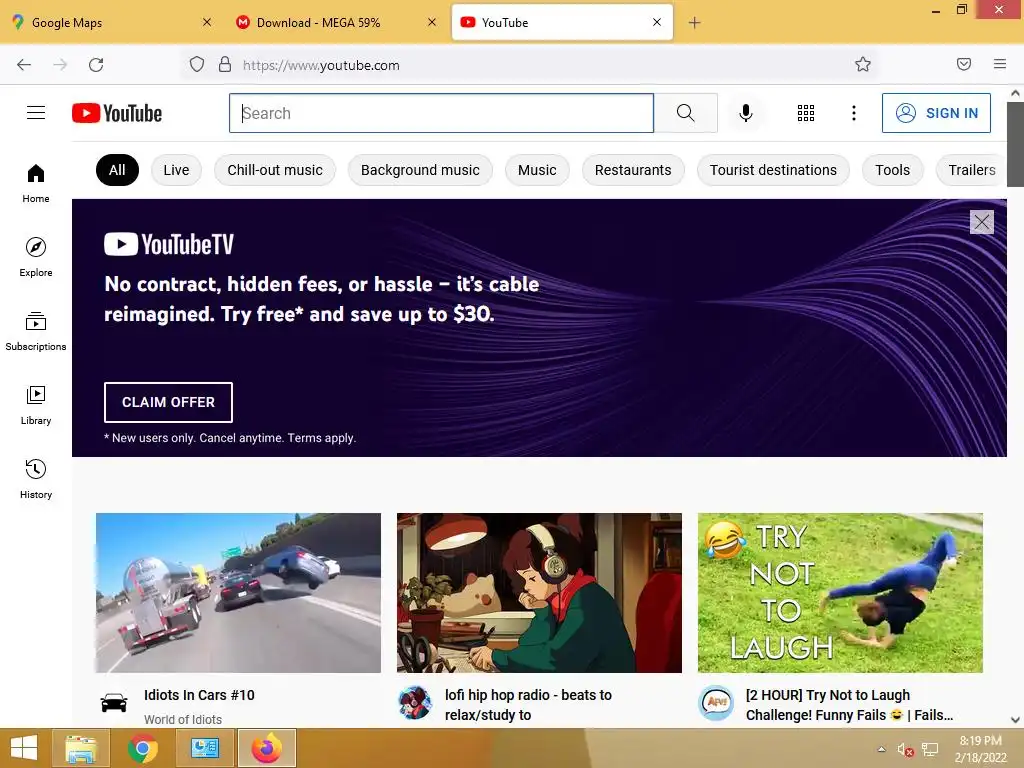Open lofi hip hop radio thumbnail
Screen dimensions: 1024x768
pos(539,593)
